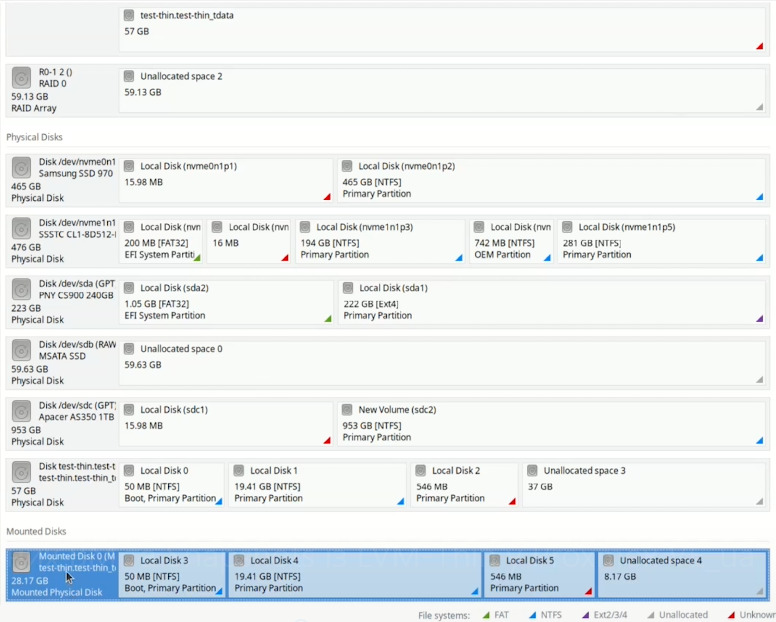Image resolution: width=776 pixels, height=622 pixels.
Task: Click the Unallocated space 0 icon
Action: coord(129,349)
